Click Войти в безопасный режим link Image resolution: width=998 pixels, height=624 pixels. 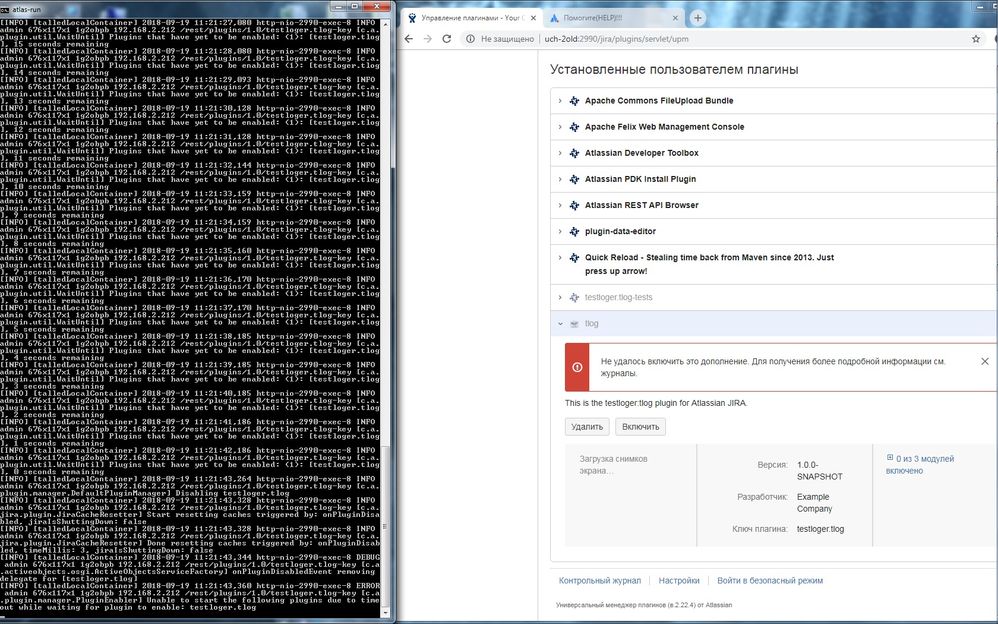pyautogui.click(x=770, y=581)
